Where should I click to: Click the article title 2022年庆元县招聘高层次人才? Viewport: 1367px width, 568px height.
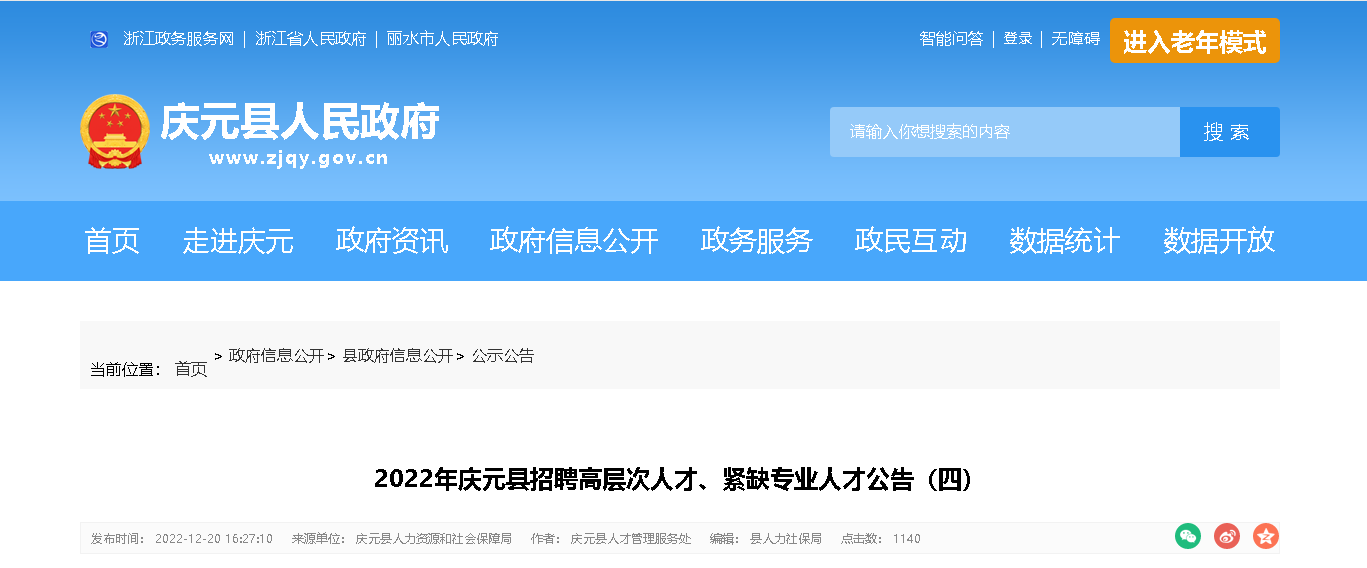tap(673, 479)
